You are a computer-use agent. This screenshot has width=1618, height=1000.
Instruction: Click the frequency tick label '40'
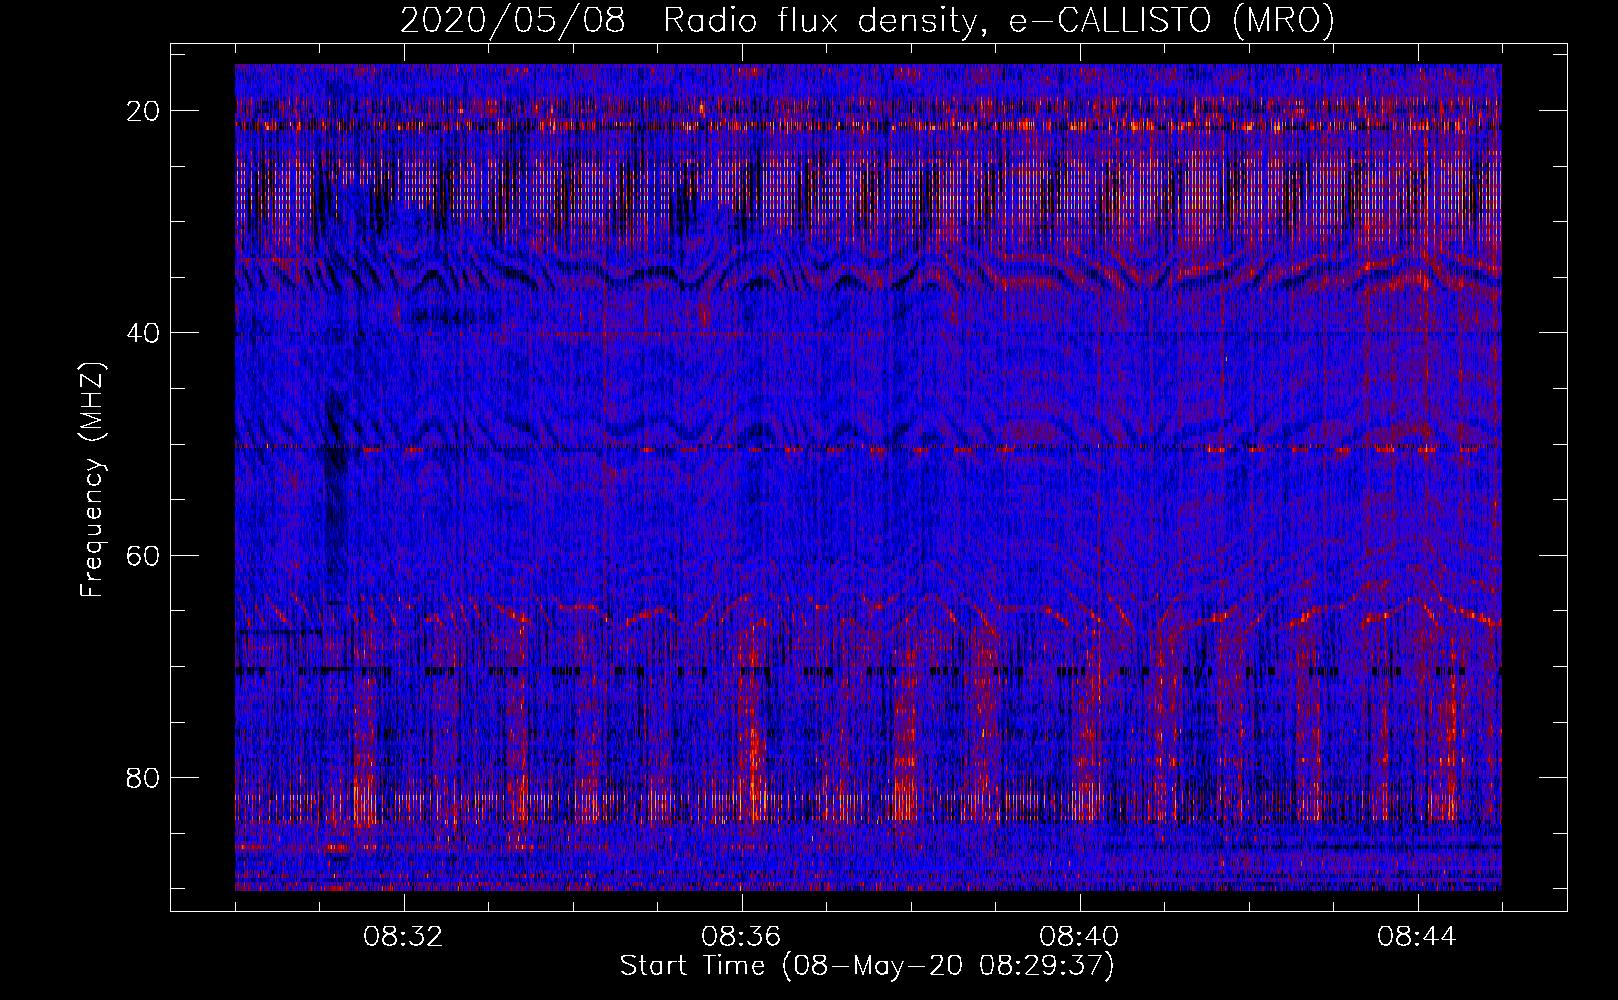(x=144, y=333)
